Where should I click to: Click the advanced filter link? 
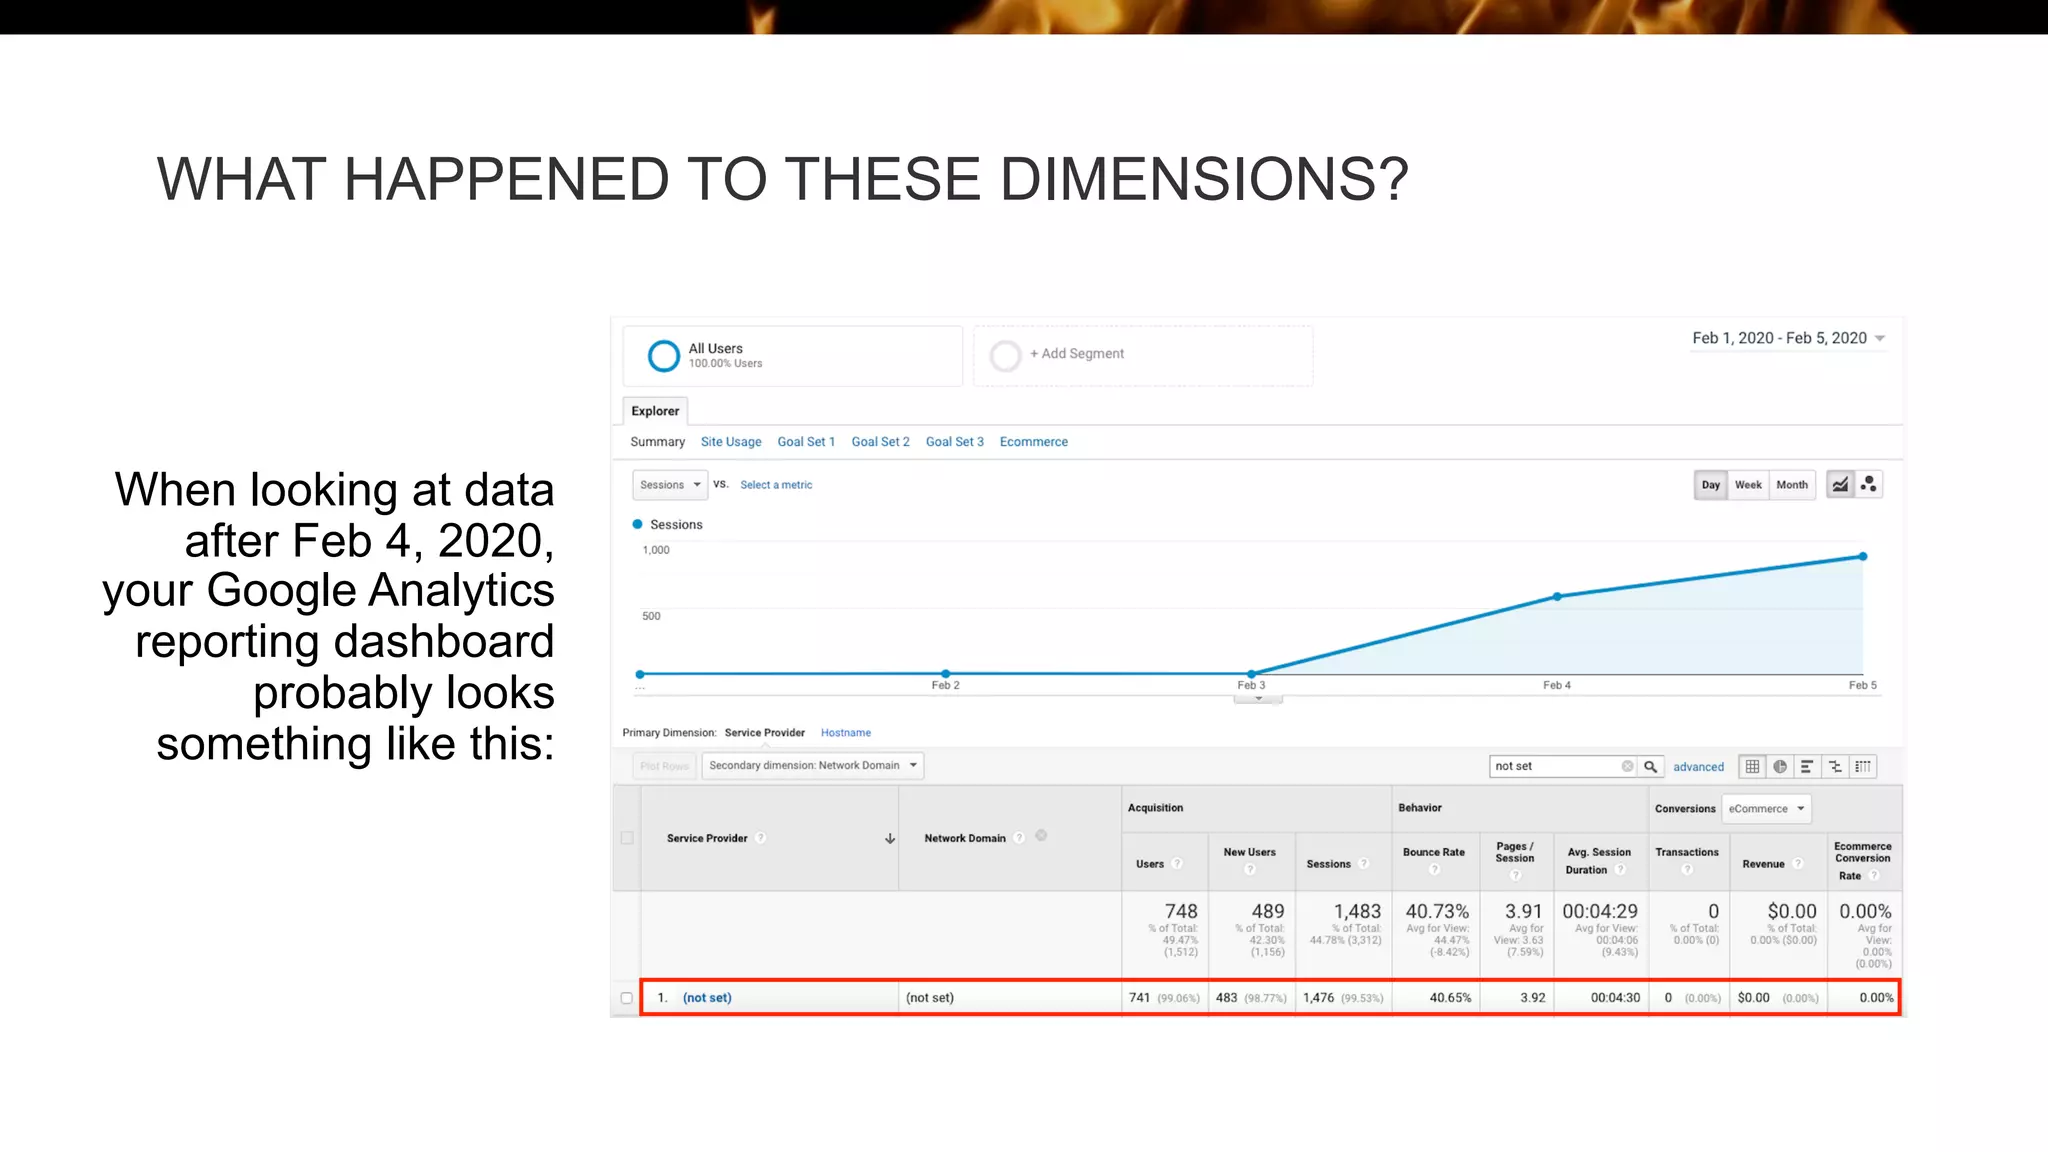coord(1698,767)
